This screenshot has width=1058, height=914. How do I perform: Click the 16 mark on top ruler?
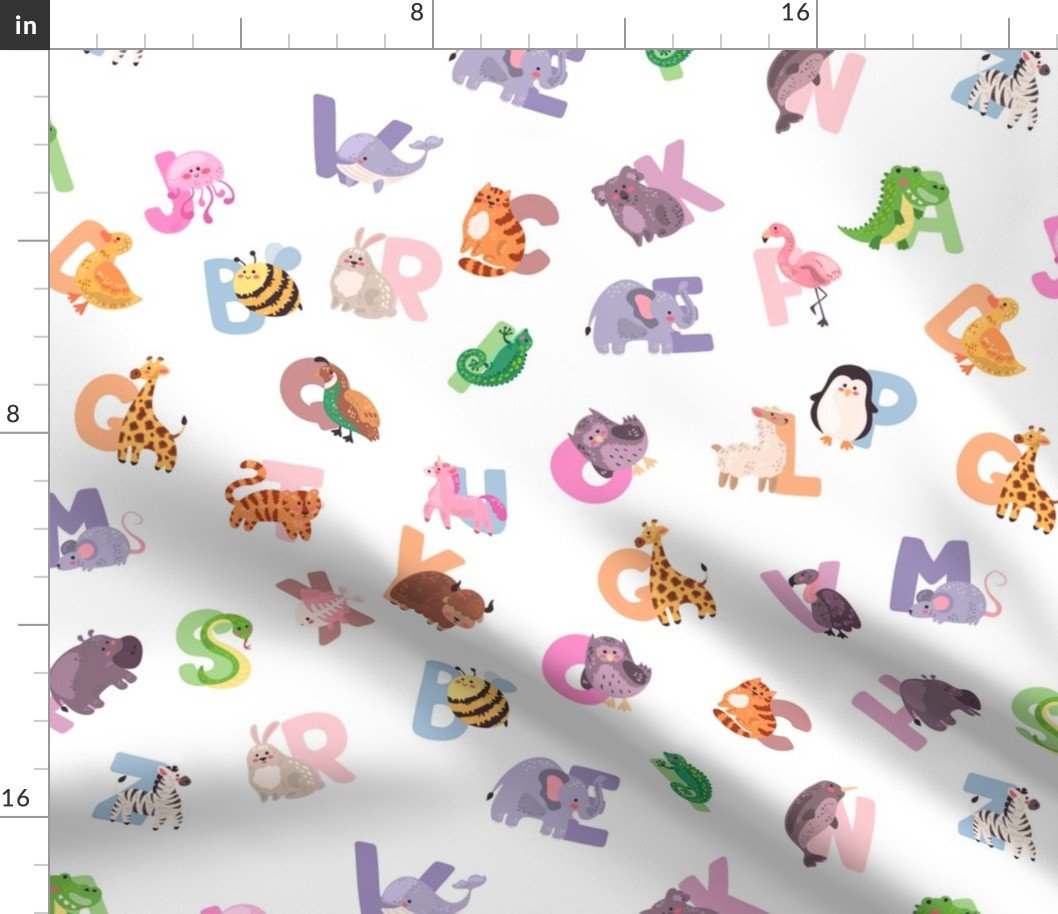(x=795, y=12)
